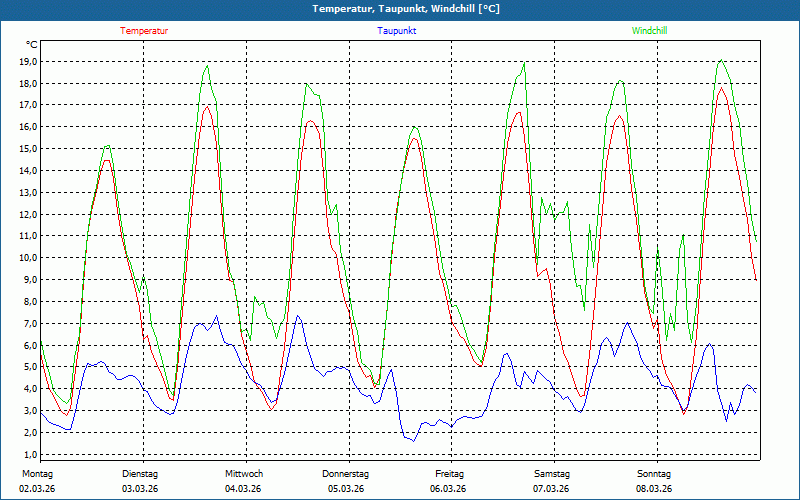Image resolution: width=800 pixels, height=500 pixels.
Task: Select the Donnerstag day label
Action: click(346, 474)
